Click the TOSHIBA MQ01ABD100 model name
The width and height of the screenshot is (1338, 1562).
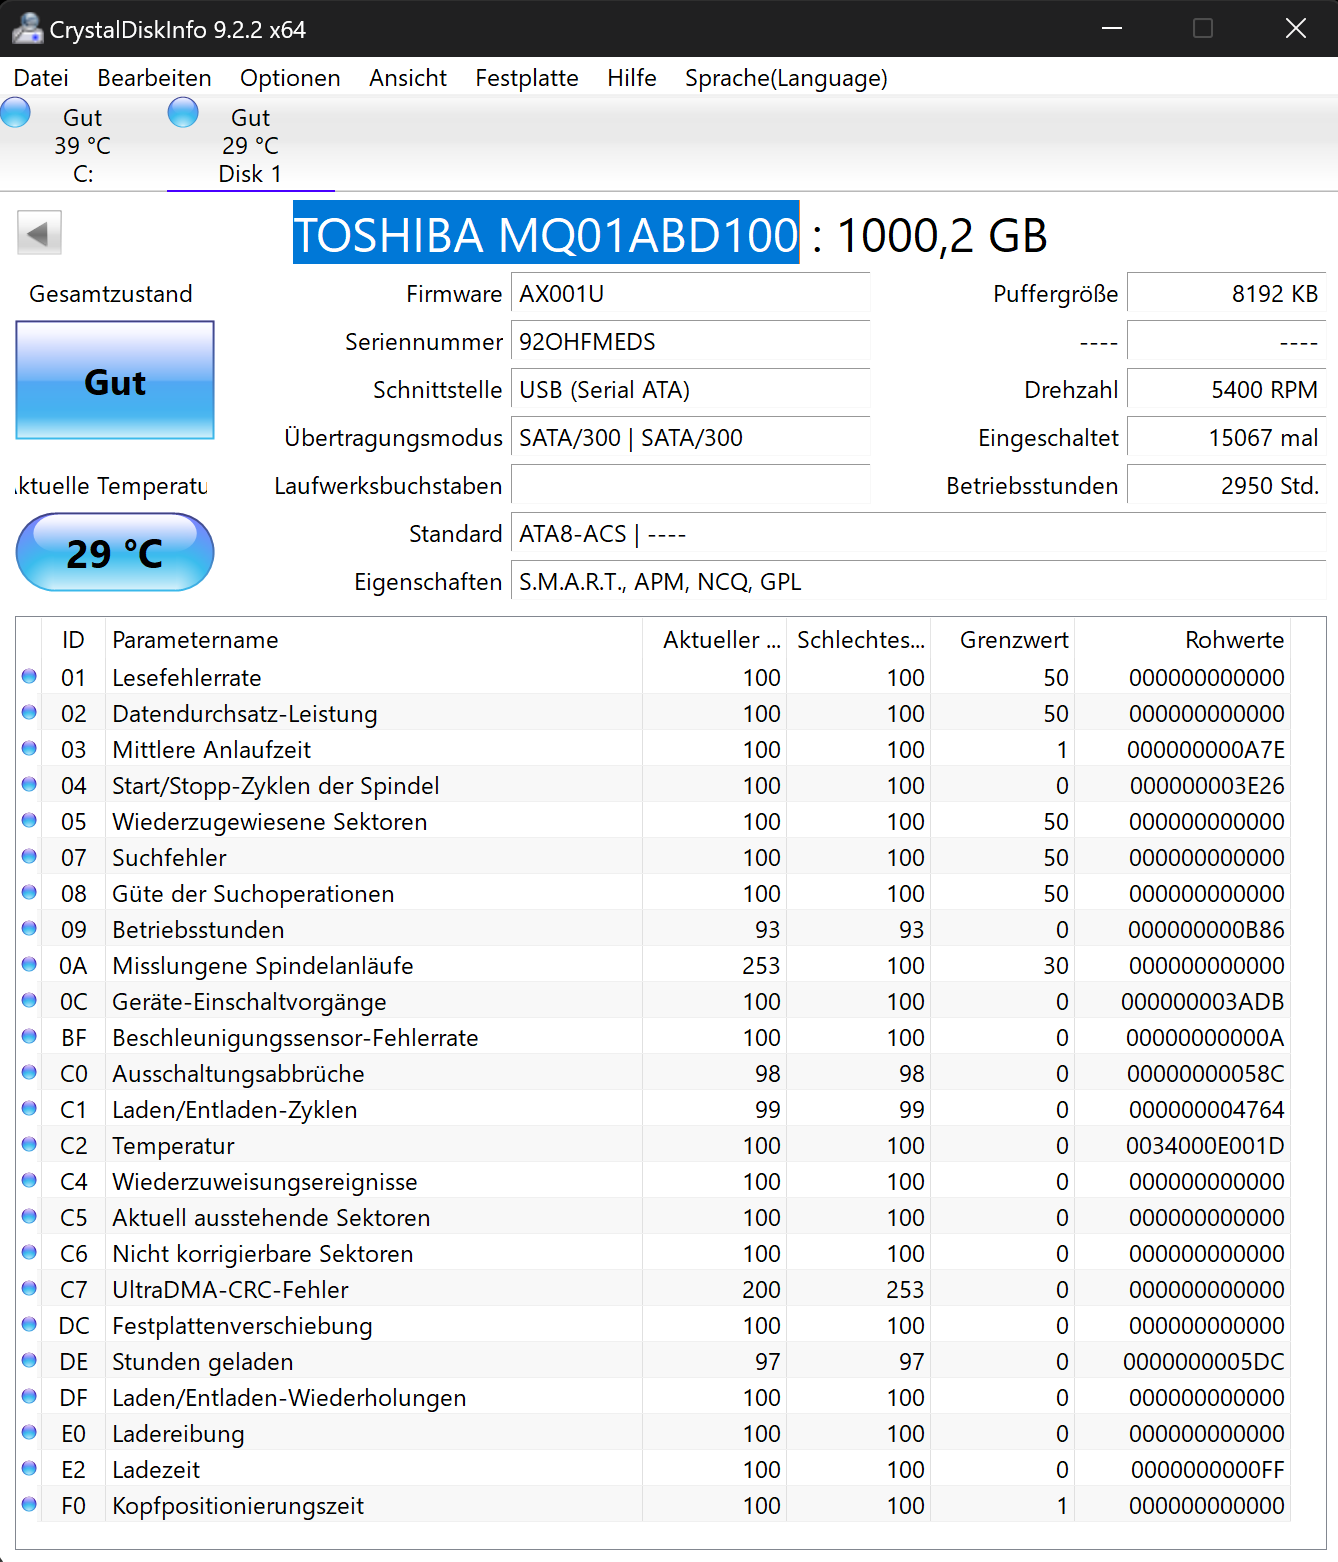[x=546, y=234]
